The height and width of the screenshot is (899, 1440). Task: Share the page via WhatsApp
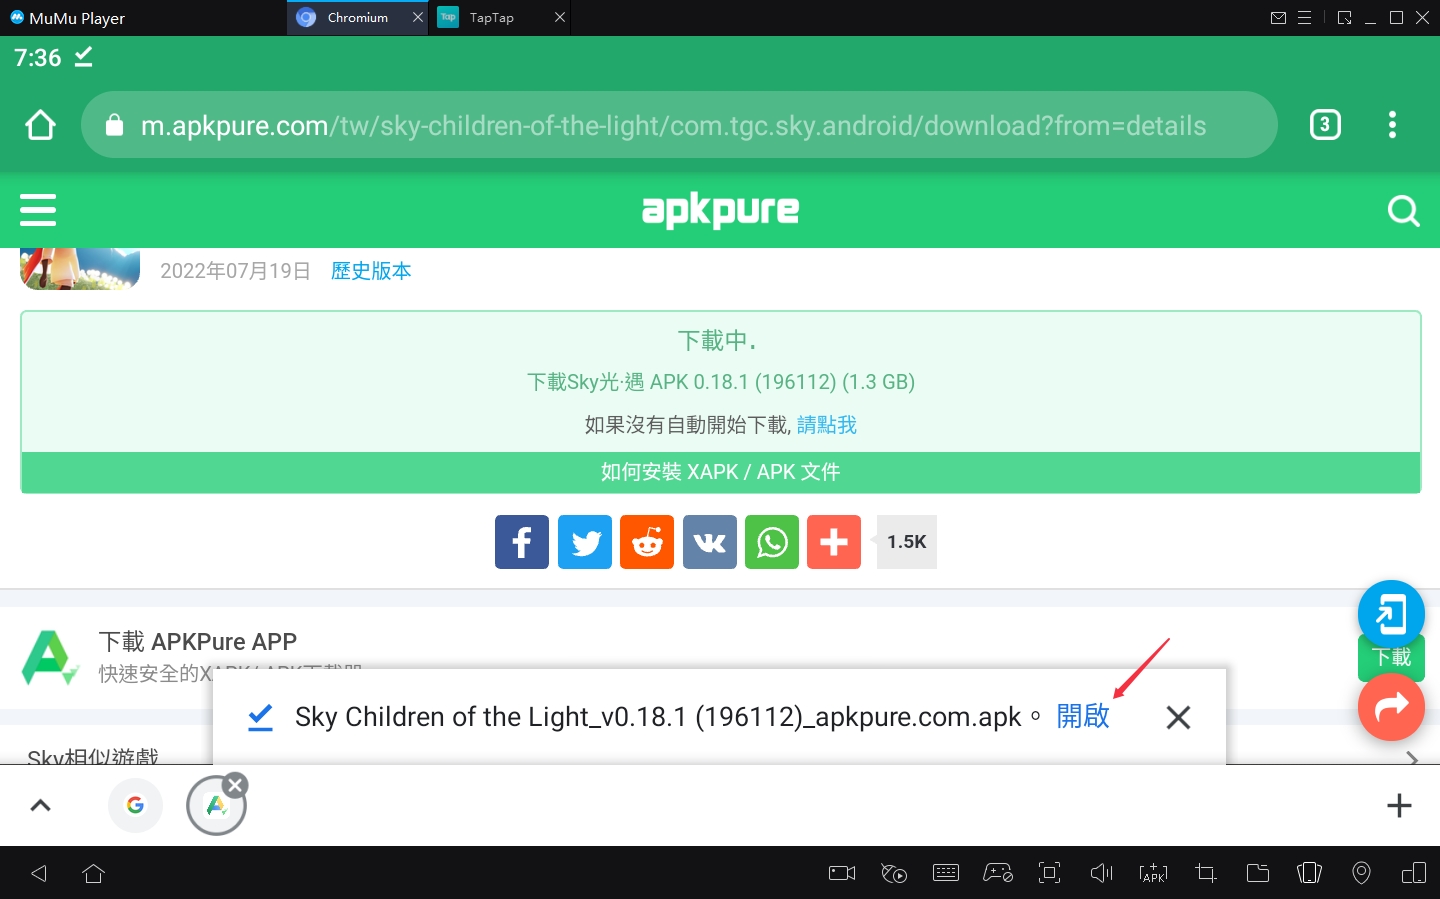[772, 542]
